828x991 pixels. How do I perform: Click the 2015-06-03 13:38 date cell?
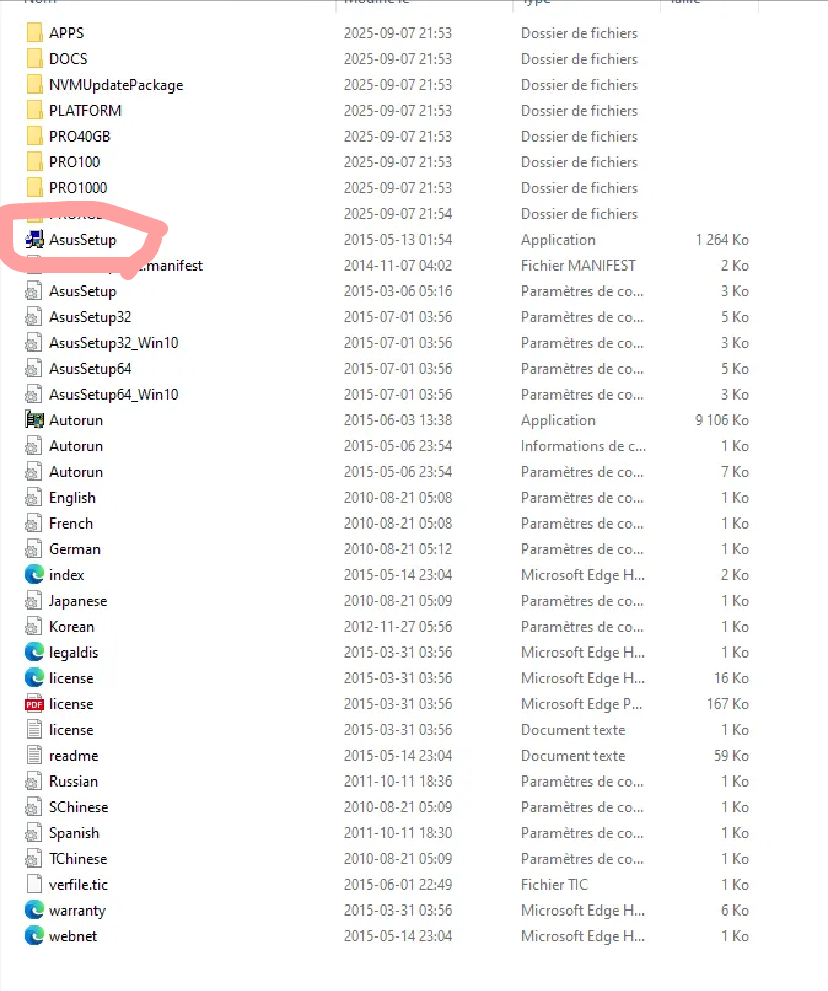398,420
